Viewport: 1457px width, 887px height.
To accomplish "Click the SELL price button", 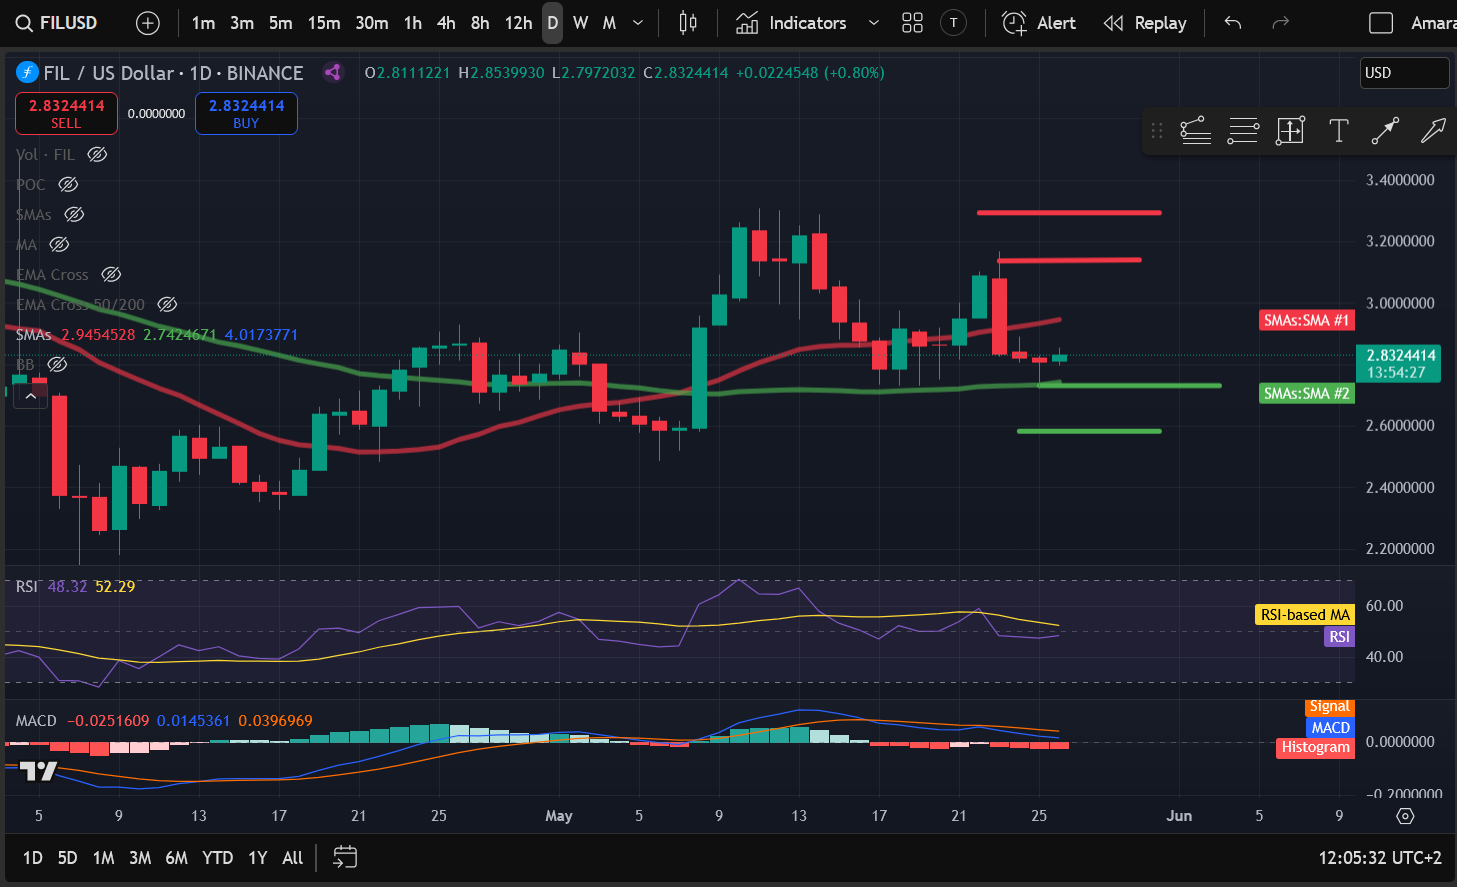I will point(66,113).
